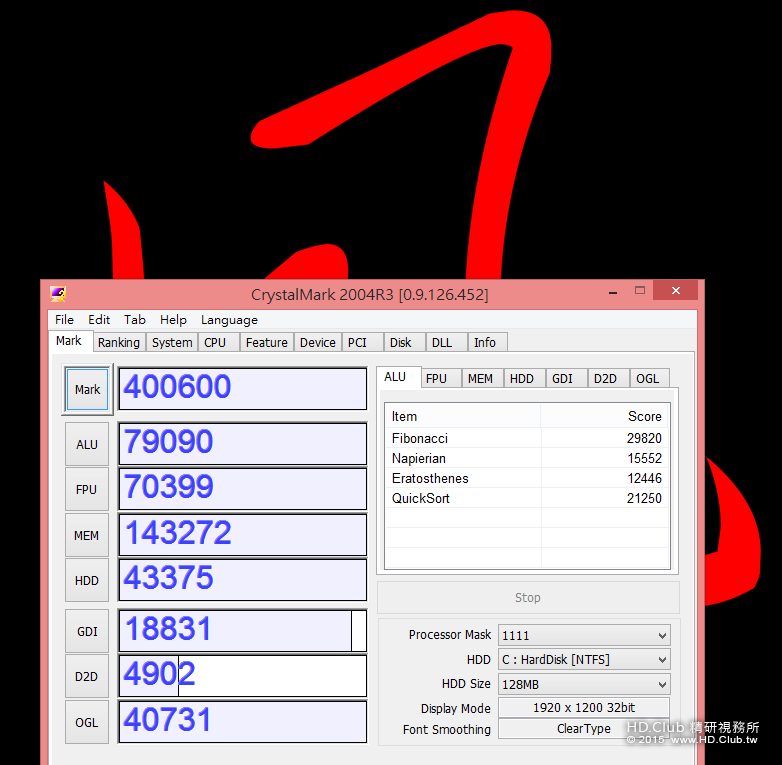
Task: Run the FPU benchmark button
Action: click(87, 490)
